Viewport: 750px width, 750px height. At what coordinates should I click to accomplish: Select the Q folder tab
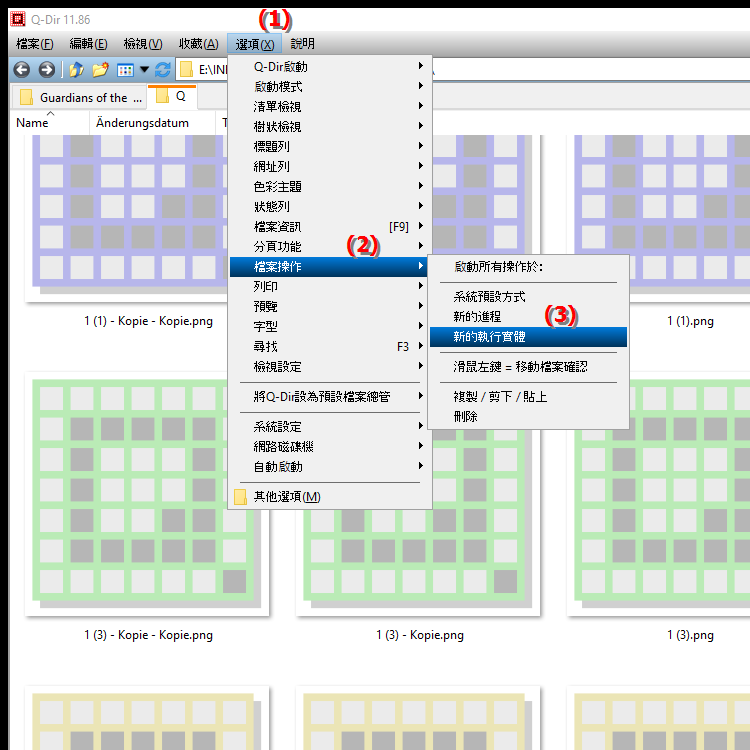[173, 97]
